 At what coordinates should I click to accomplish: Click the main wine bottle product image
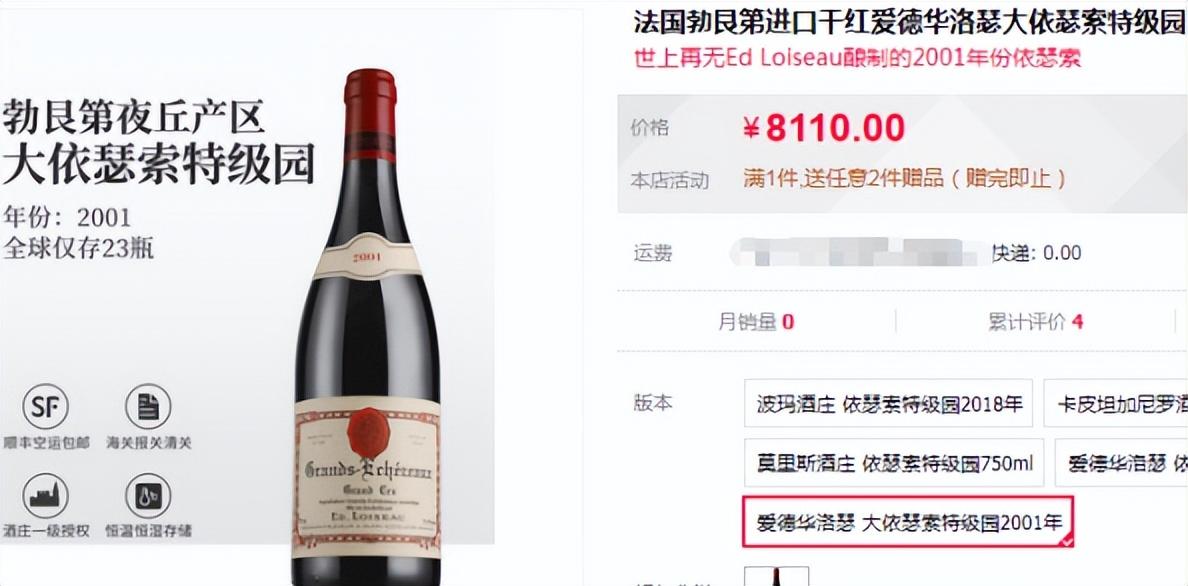pyautogui.click(x=367, y=327)
